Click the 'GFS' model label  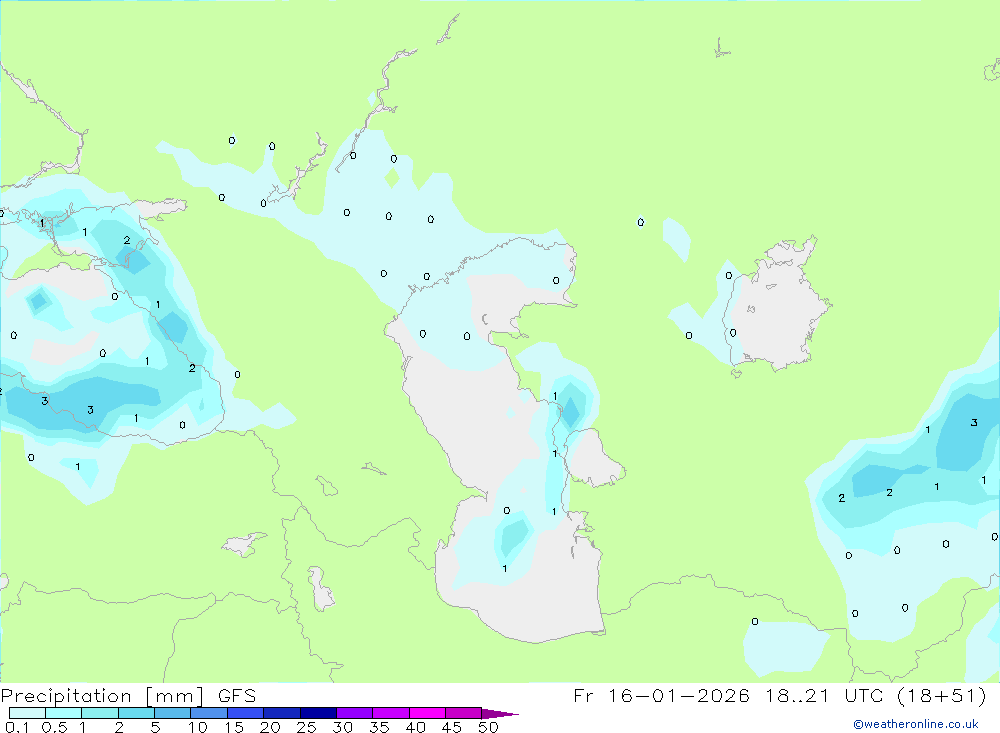237,695
